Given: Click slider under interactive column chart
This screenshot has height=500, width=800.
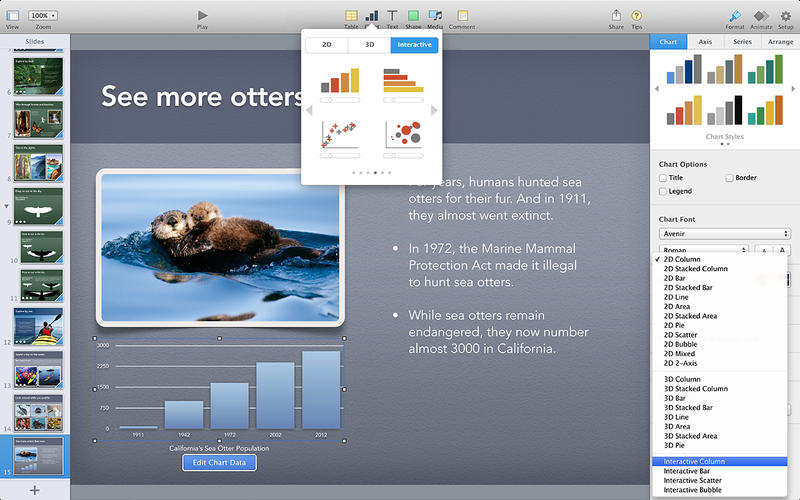Looking at the screenshot, I should click(340, 100).
